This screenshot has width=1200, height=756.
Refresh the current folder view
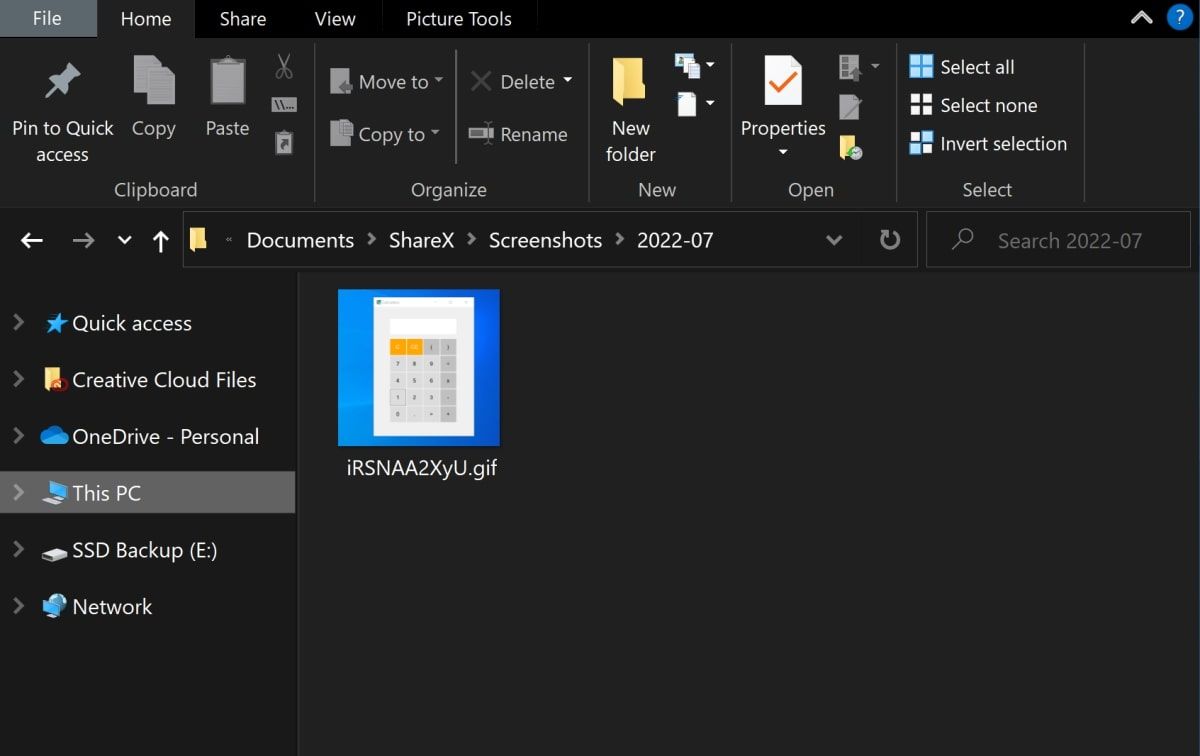[889, 240]
